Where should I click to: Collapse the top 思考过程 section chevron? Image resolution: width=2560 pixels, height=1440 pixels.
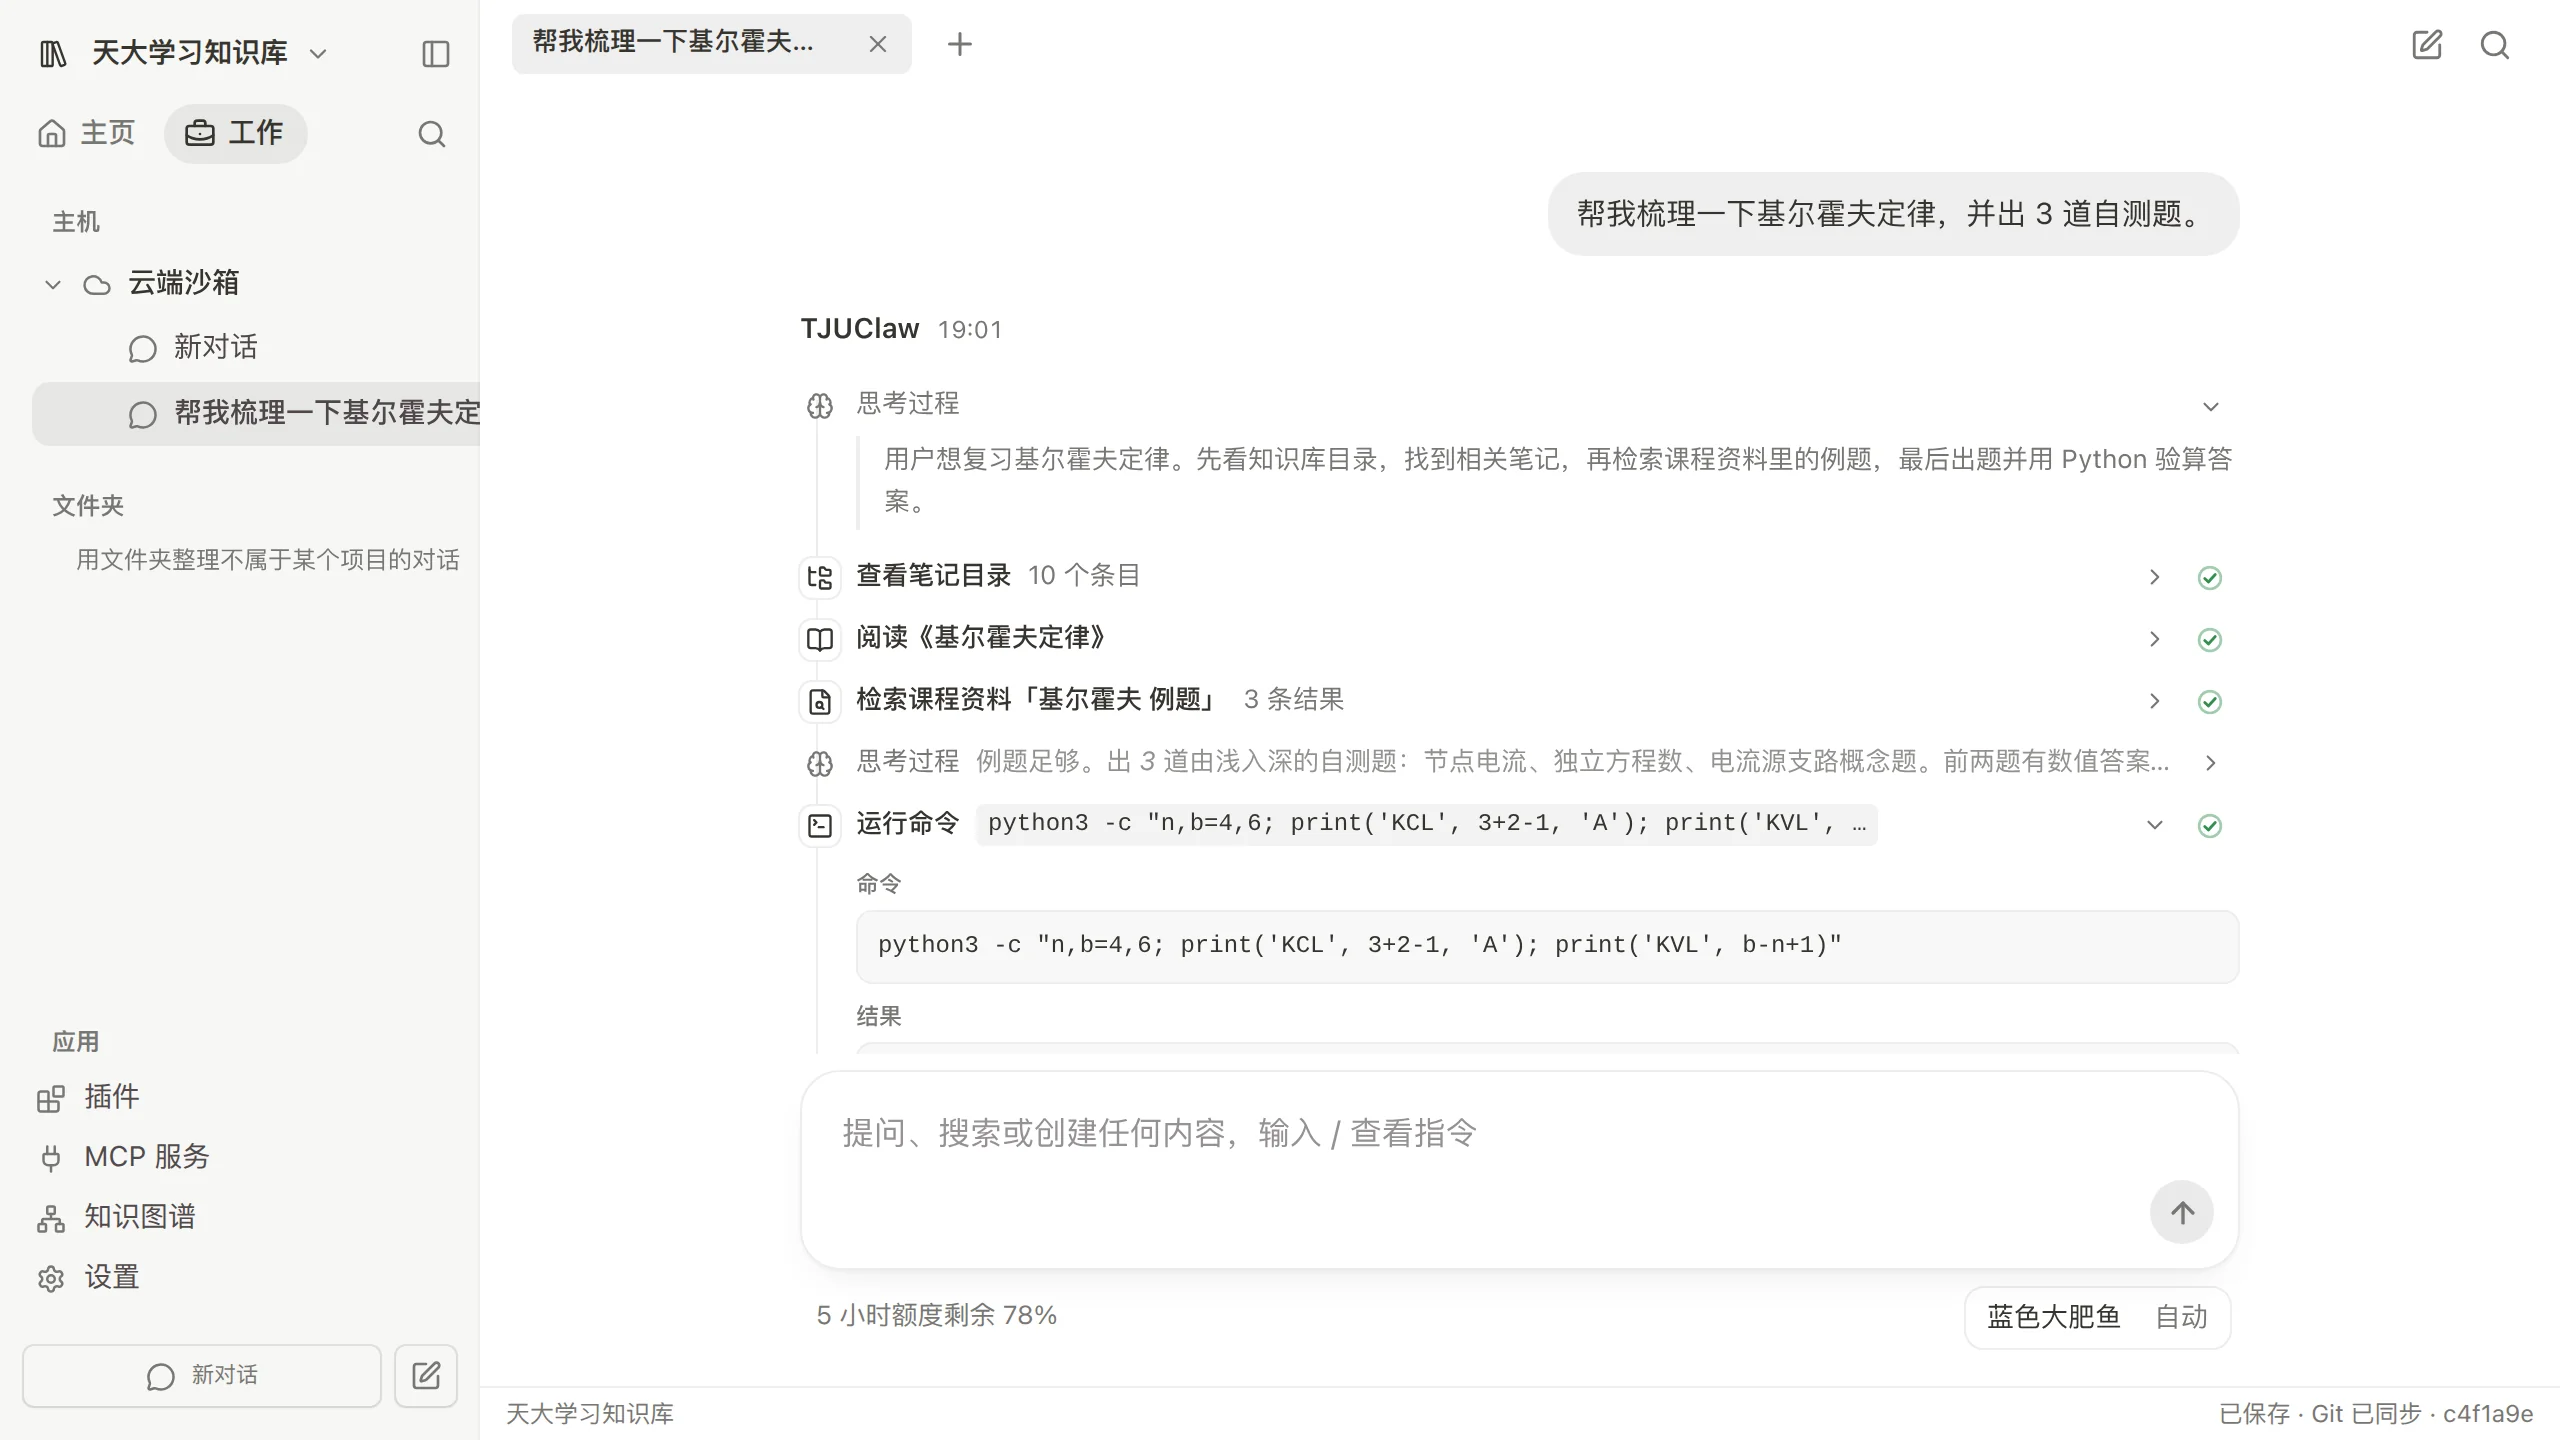coord(2211,406)
